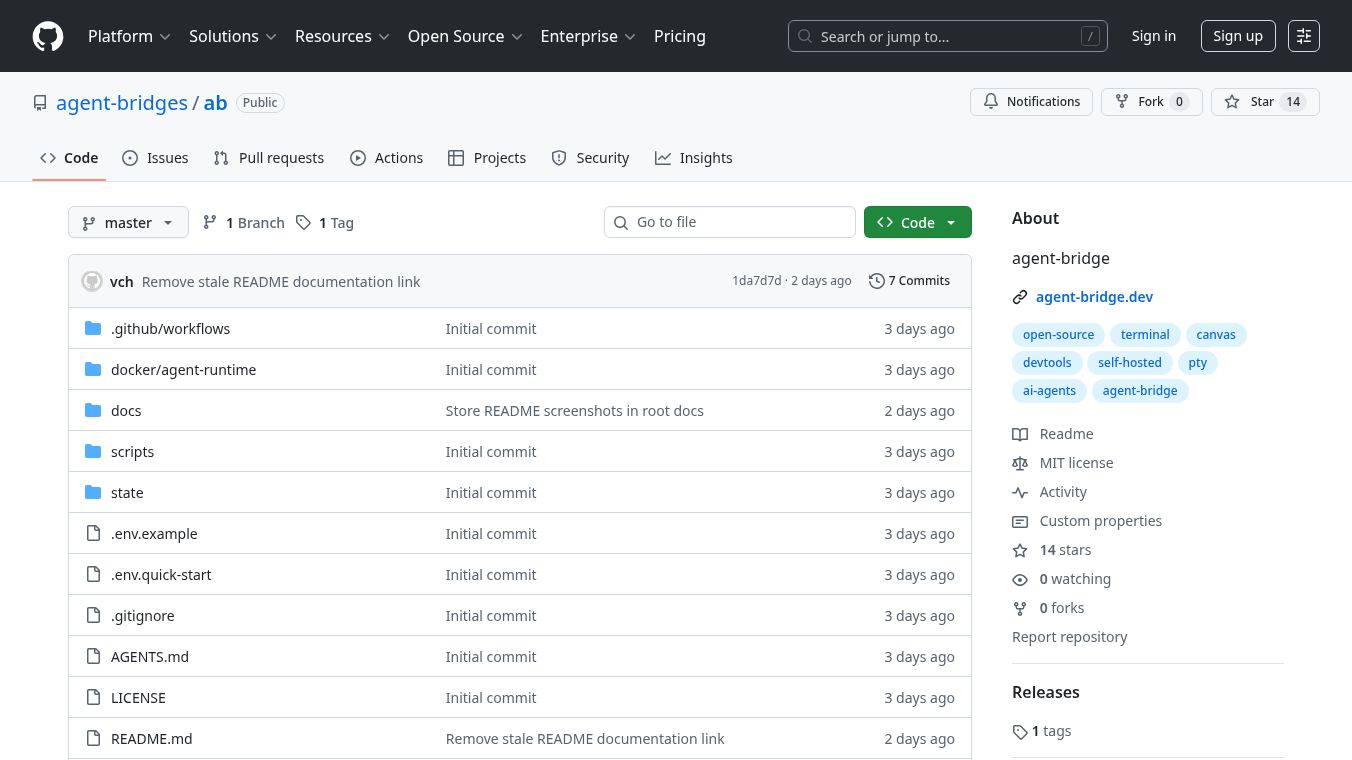Open the 7 Commits history
This screenshot has width=1352, height=760.
909,281
